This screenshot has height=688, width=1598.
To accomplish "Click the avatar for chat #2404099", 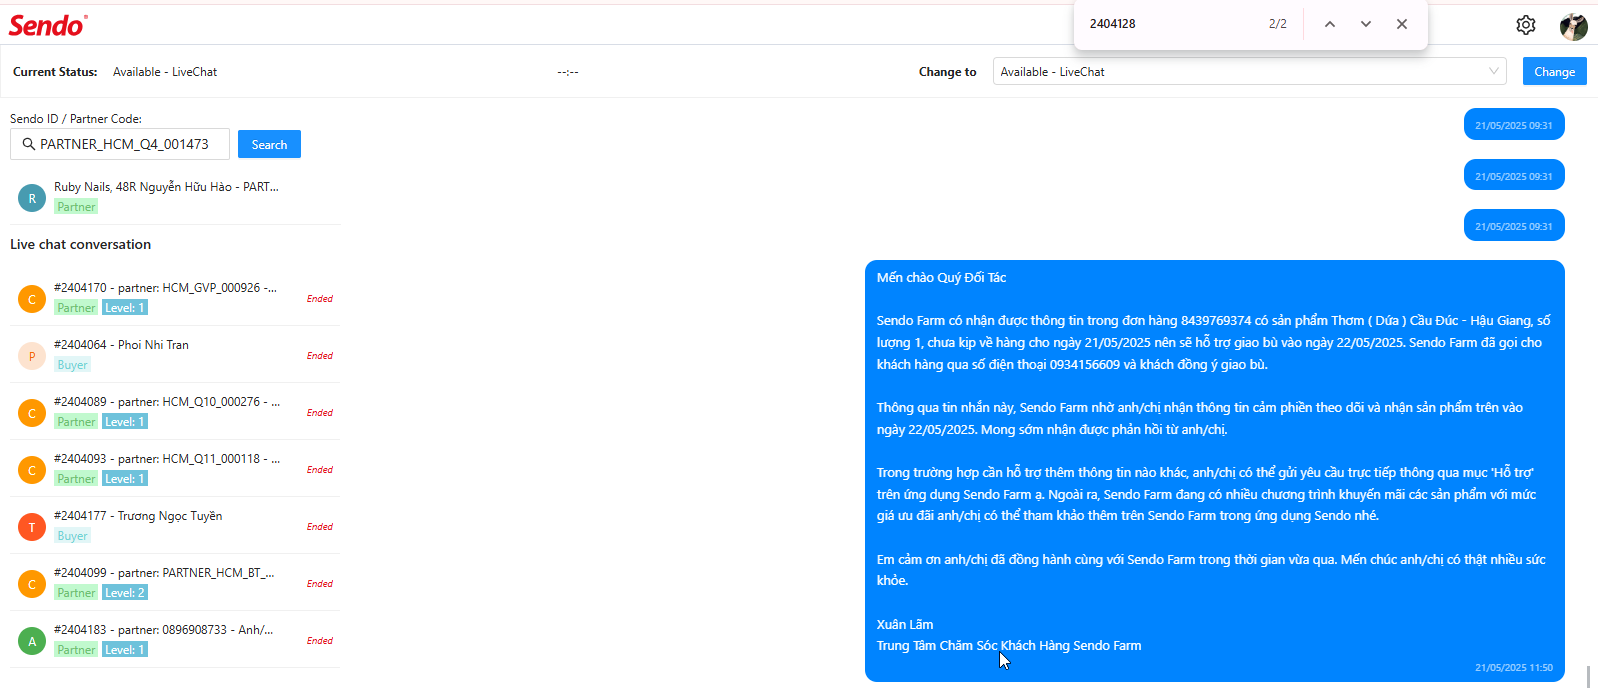I will pyautogui.click(x=32, y=584).
